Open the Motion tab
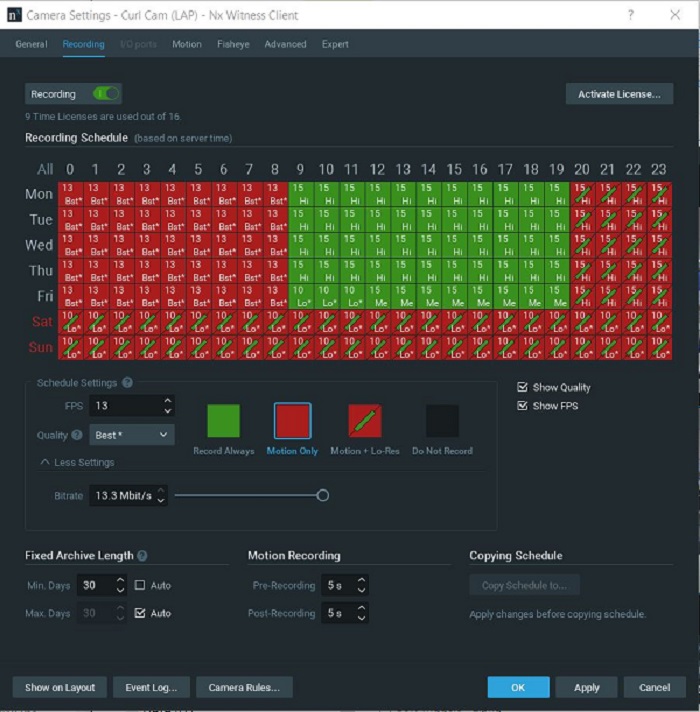This screenshot has width=700, height=712. [x=187, y=44]
